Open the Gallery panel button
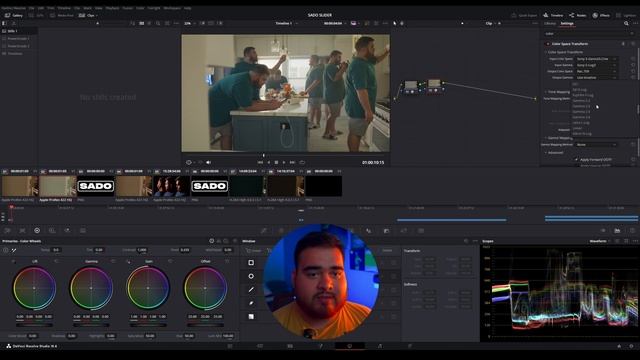The width and height of the screenshot is (640, 360). 14,16
